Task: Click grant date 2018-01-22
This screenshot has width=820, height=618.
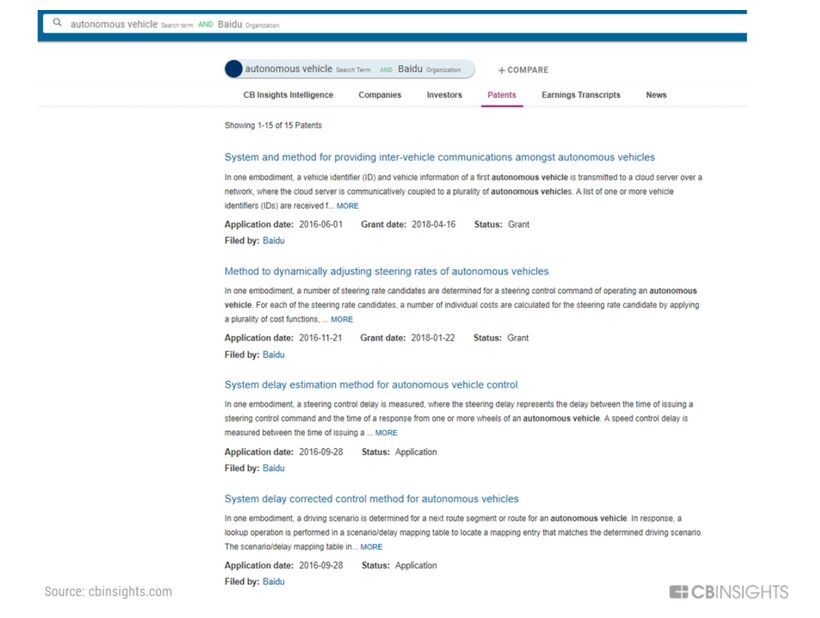Action: point(432,338)
